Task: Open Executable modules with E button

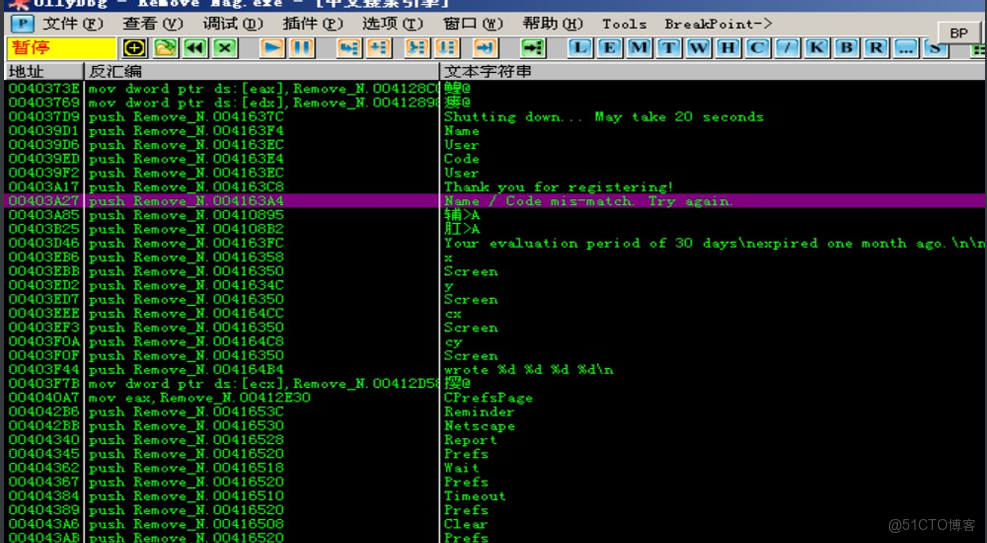Action: pos(609,48)
